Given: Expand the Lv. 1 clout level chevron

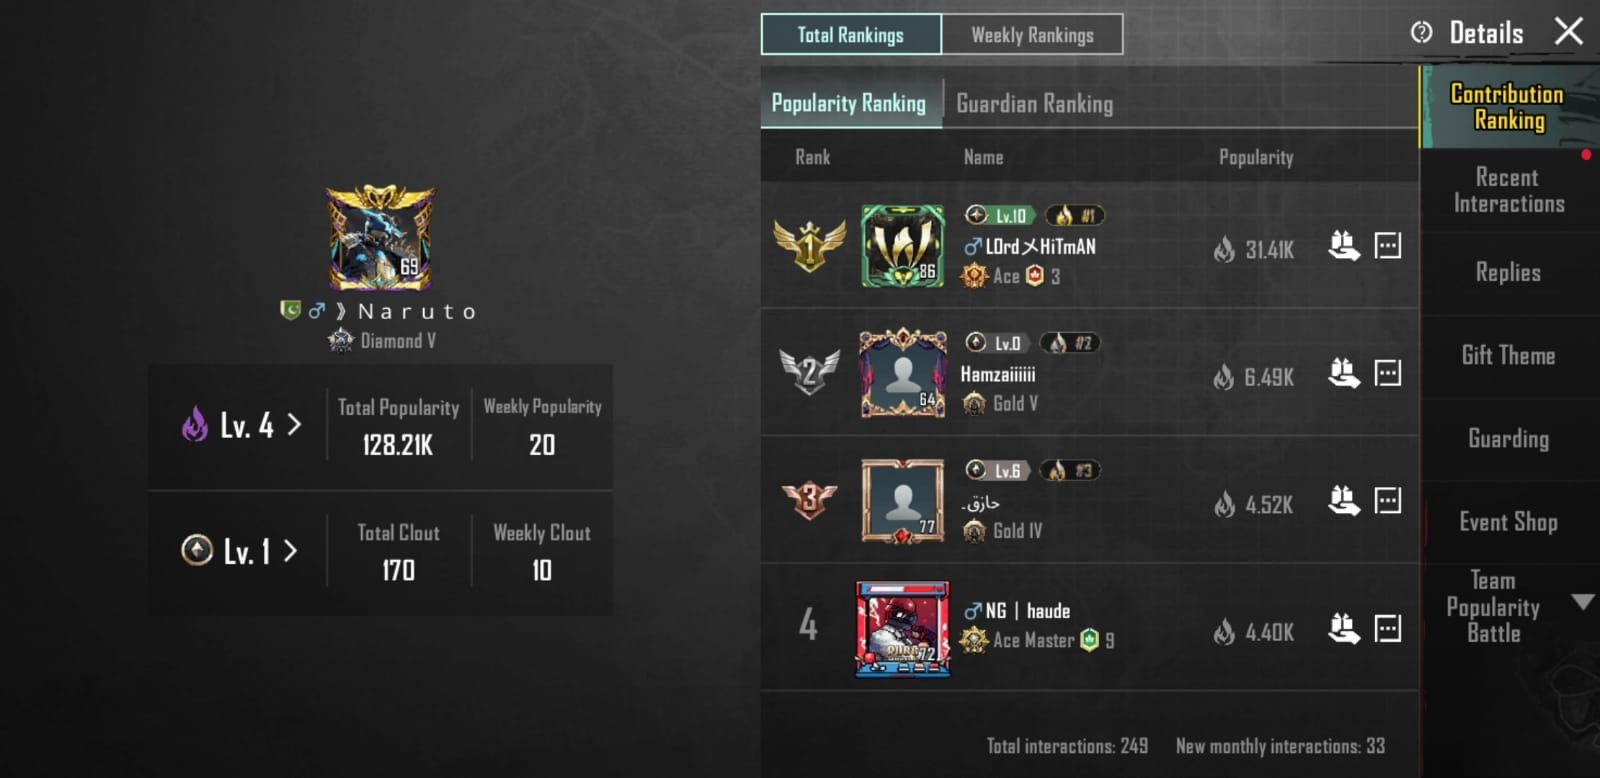Looking at the screenshot, I should tap(290, 551).
